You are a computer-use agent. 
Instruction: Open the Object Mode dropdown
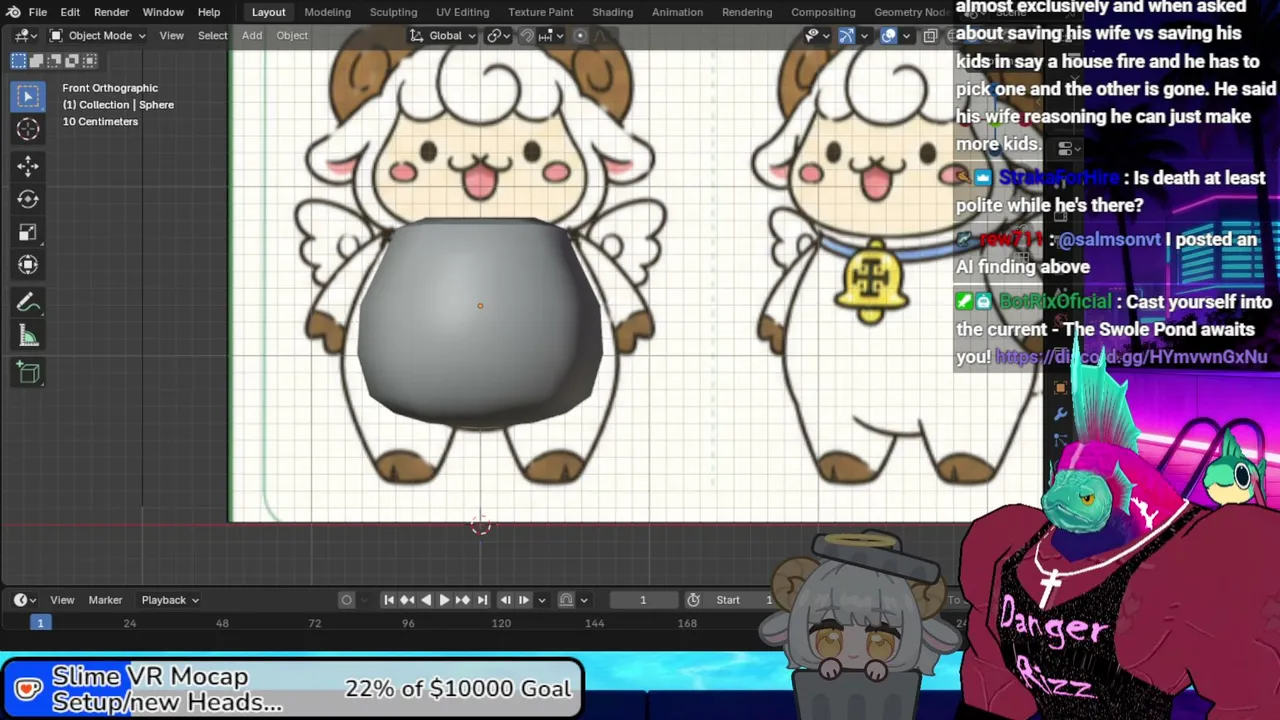(97, 36)
